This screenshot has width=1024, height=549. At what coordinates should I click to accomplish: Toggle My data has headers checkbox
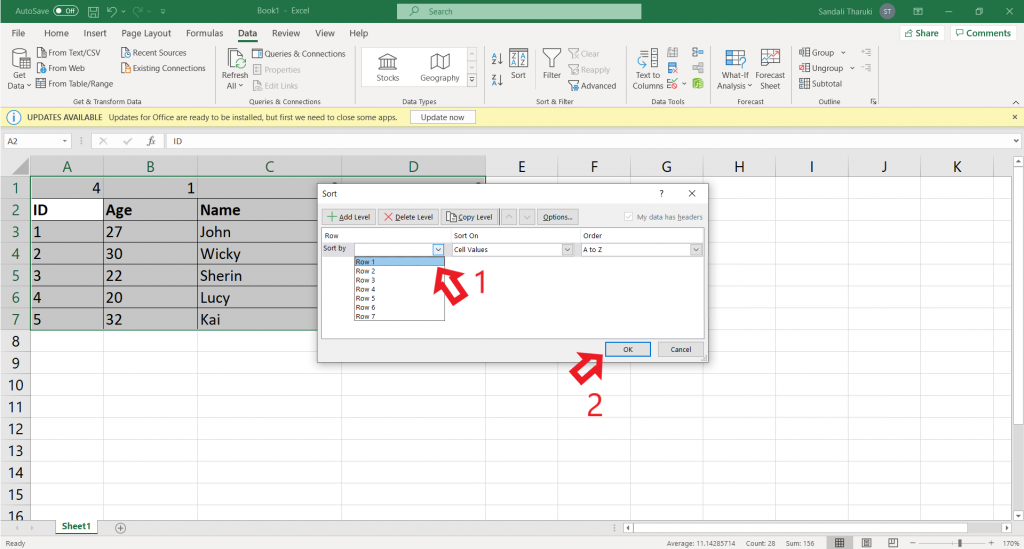(x=628, y=217)
